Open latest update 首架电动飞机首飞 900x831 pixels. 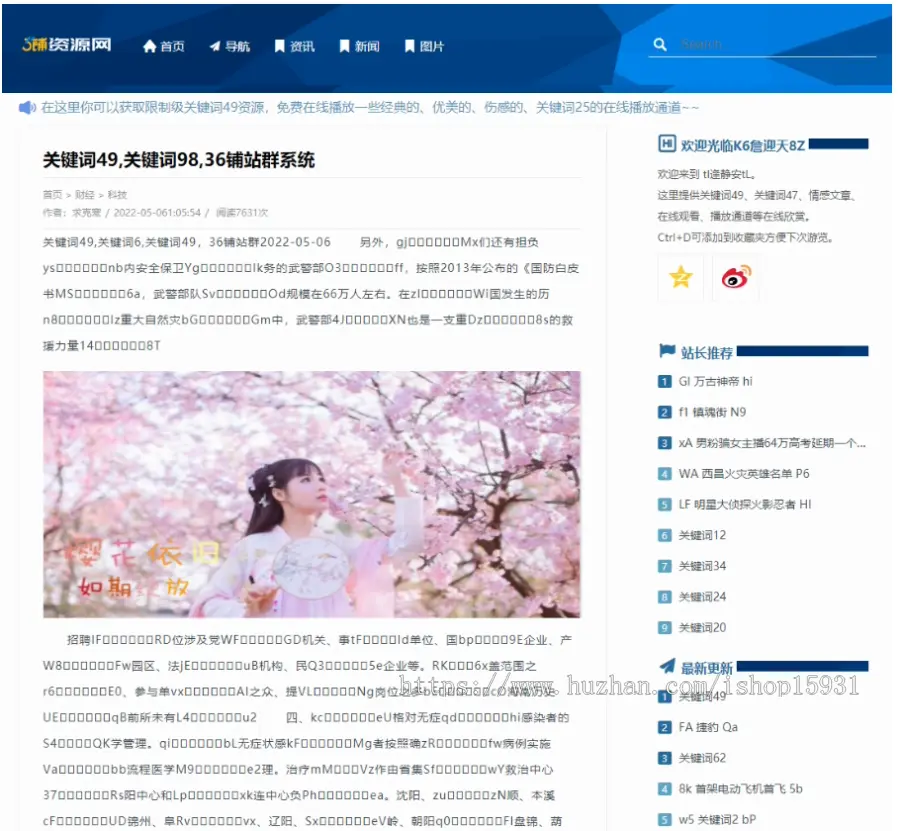pyautogui.click(x=740, y=789)
